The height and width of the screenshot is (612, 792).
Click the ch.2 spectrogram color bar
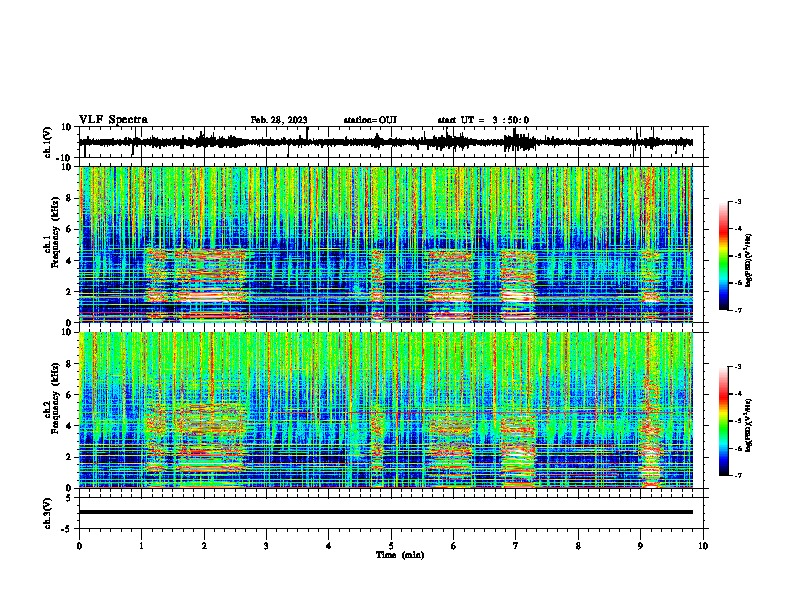724,421
